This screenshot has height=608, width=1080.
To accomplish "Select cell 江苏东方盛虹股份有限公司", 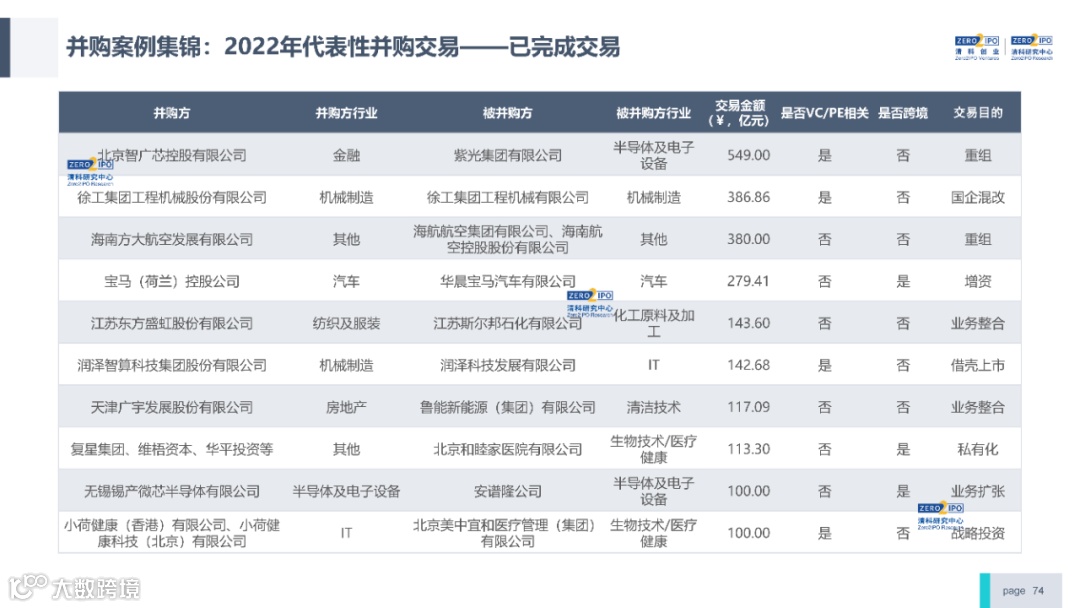I will 172,323.
